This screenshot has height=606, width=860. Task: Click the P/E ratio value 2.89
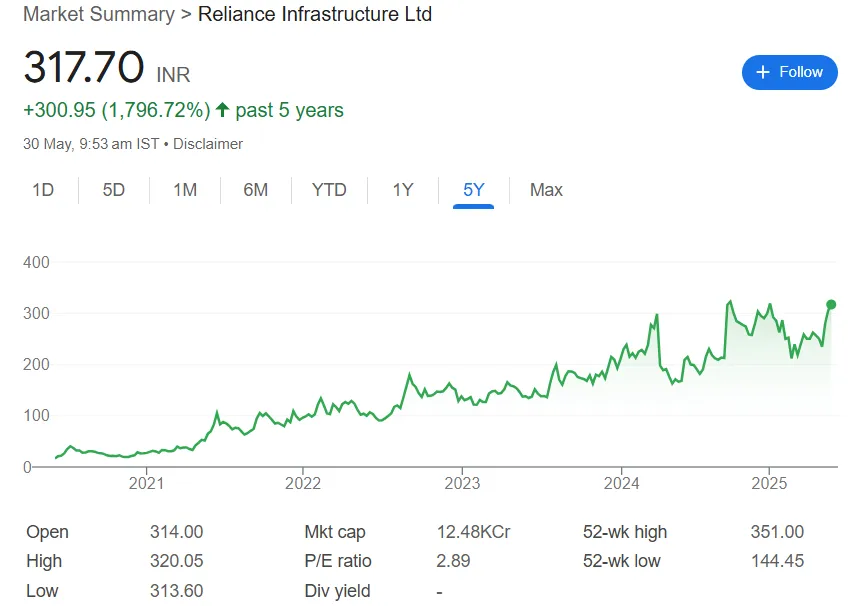pyautogui.click(x=453, y=561)
